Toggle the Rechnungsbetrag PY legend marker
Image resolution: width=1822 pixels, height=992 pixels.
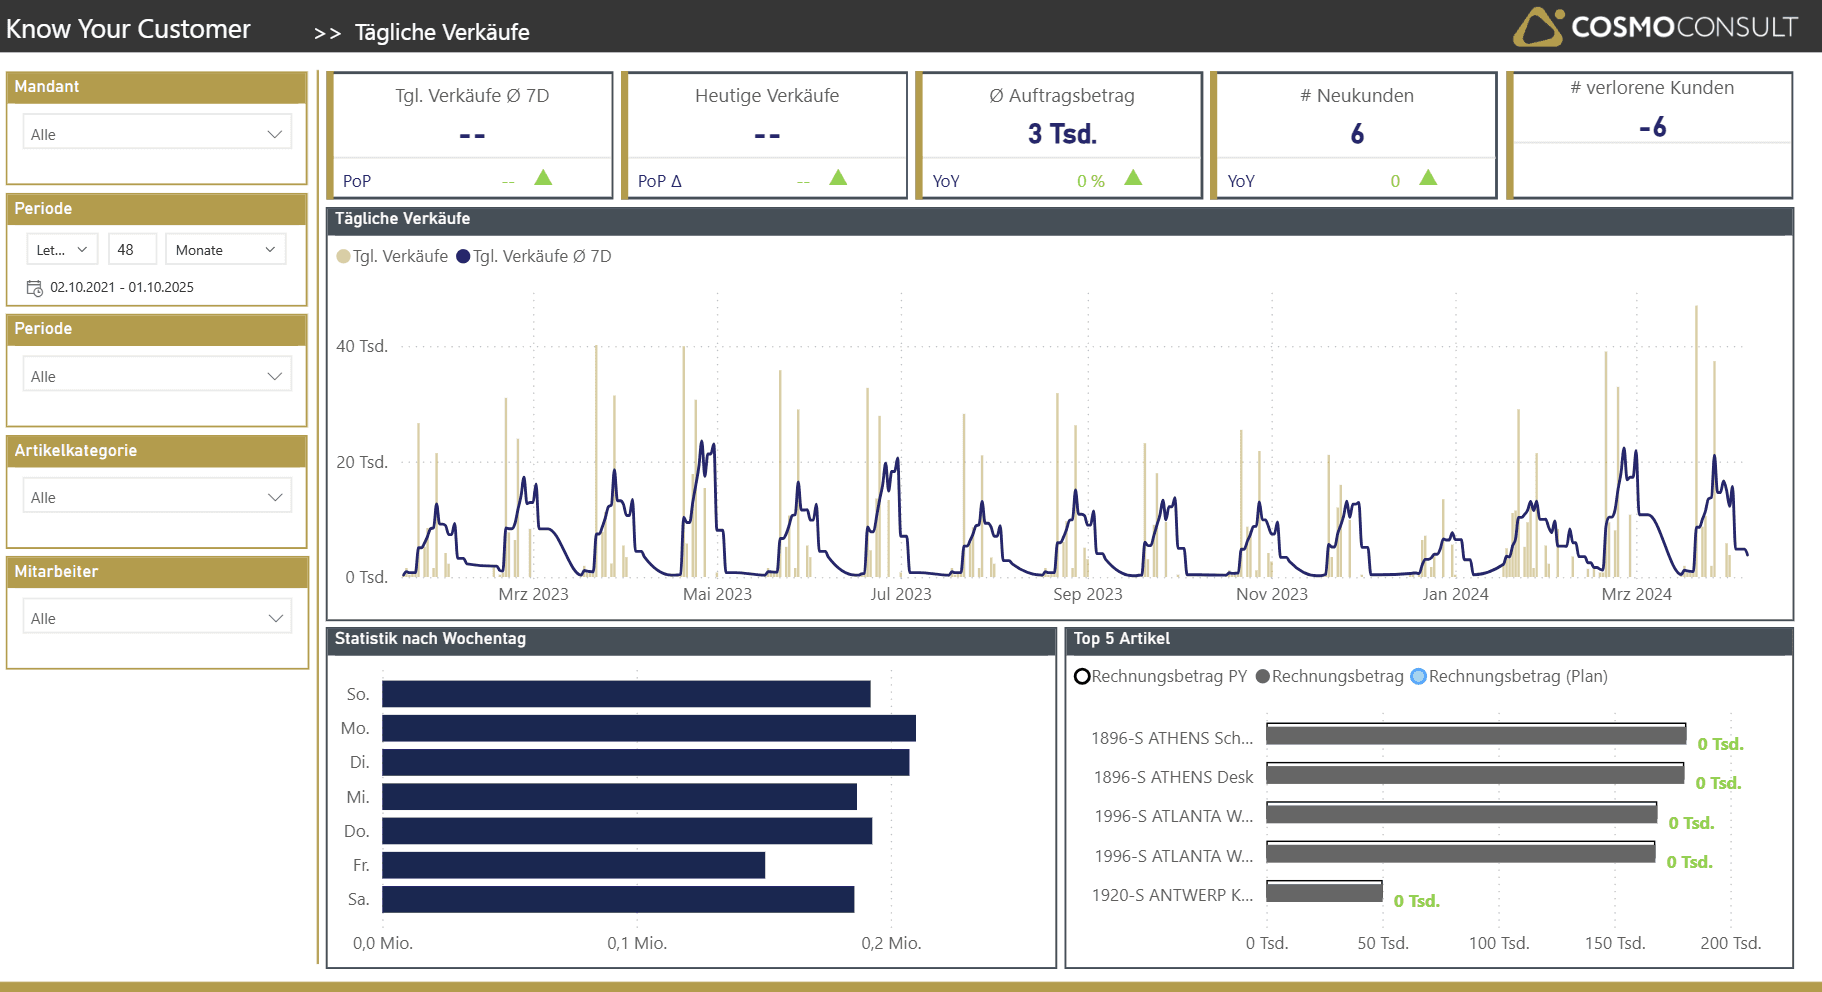click(x=1082, y=677)
